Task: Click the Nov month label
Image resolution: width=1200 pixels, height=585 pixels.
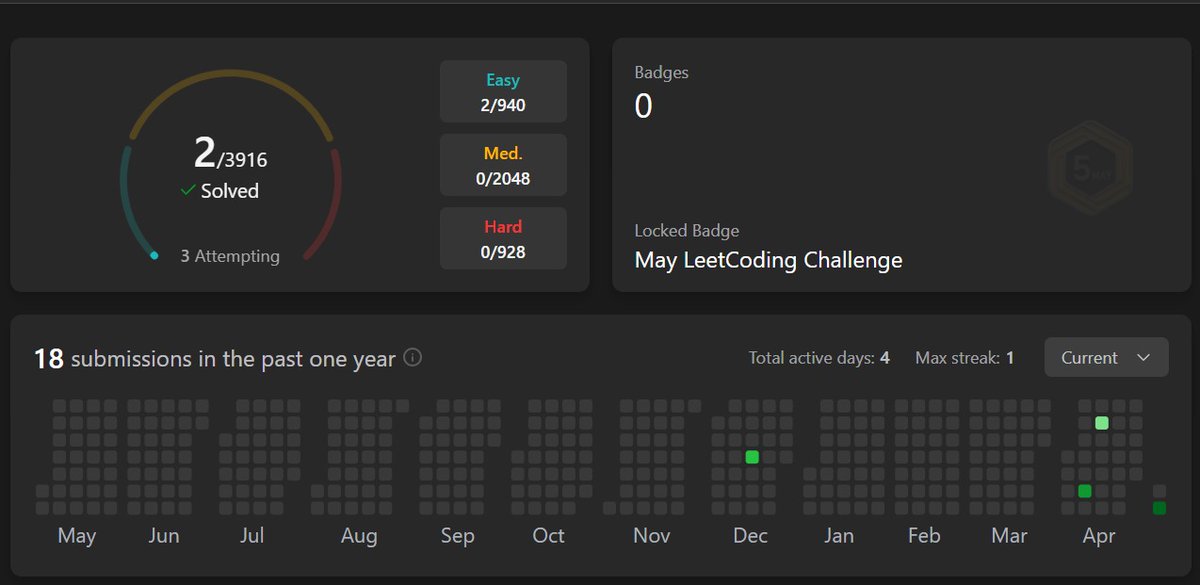Action: click(x=651, y=536)
